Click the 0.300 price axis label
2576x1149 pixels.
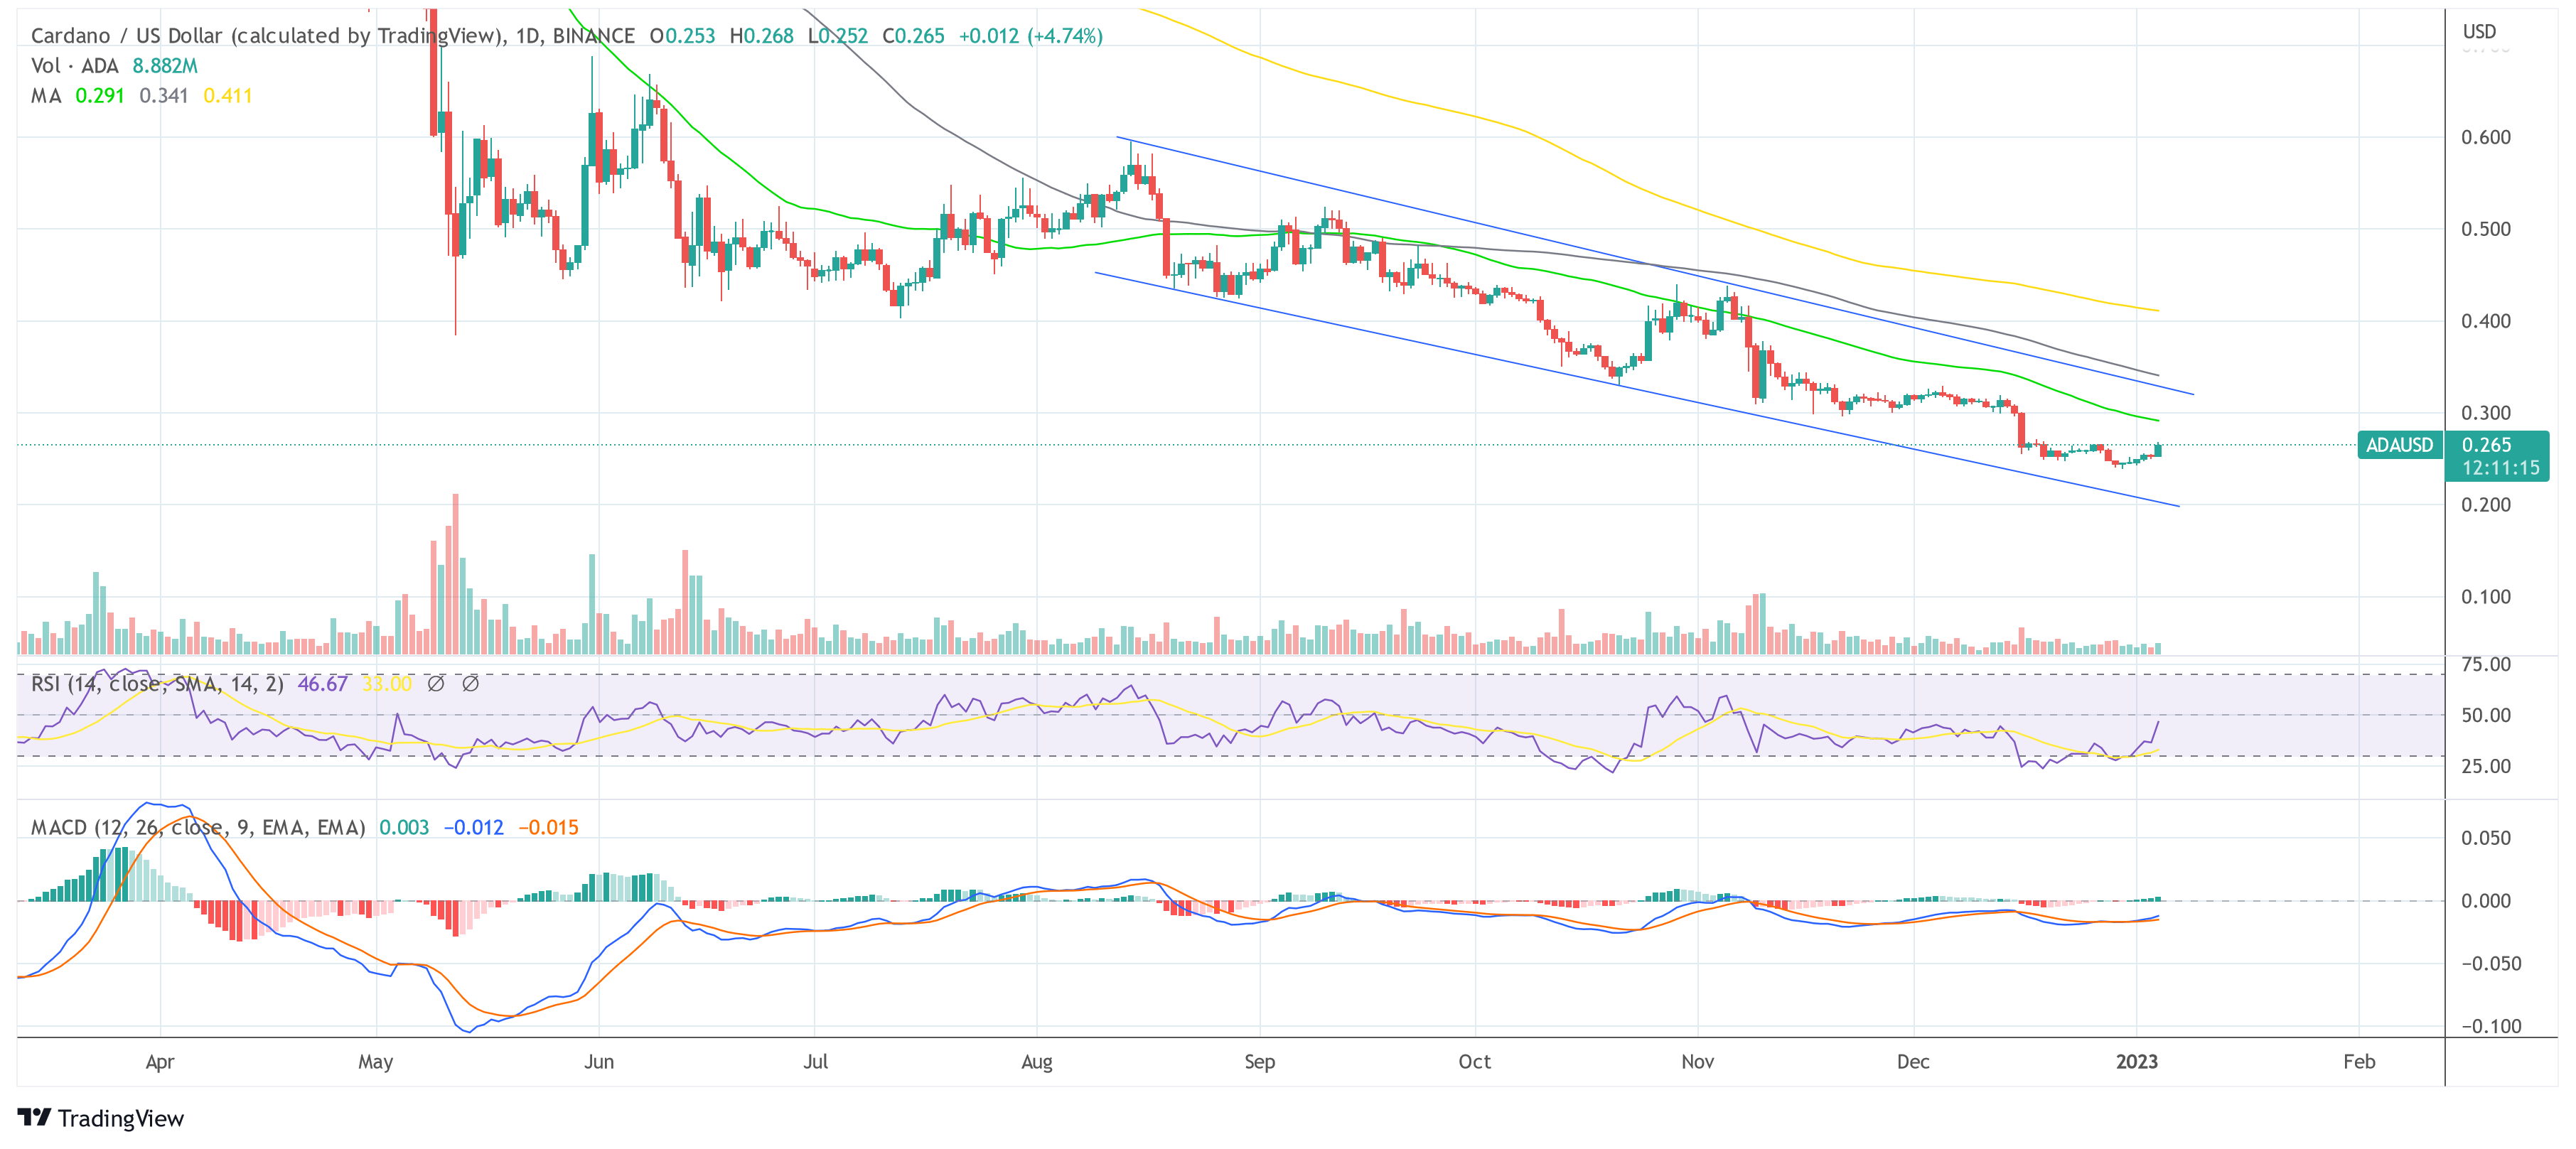coord(2486,413)
